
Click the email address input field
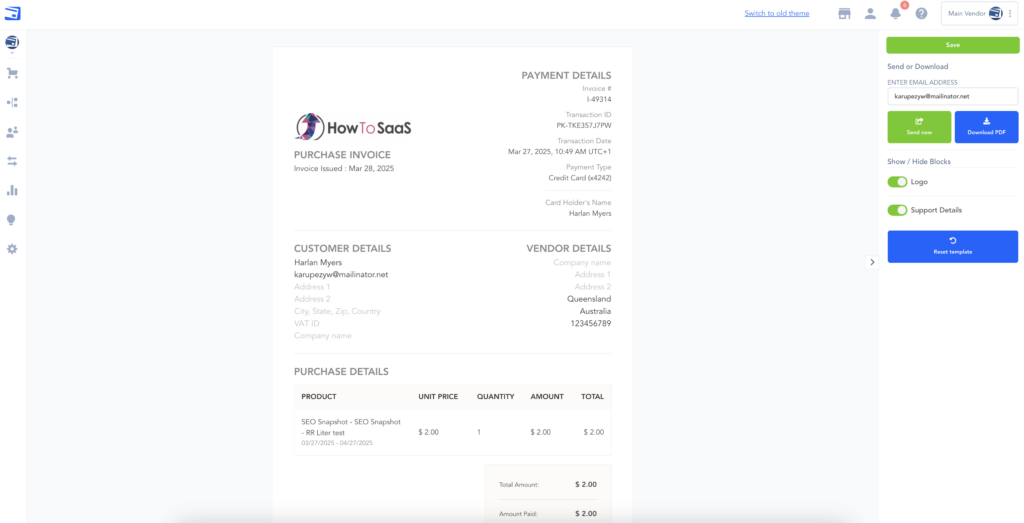point(952,96)
